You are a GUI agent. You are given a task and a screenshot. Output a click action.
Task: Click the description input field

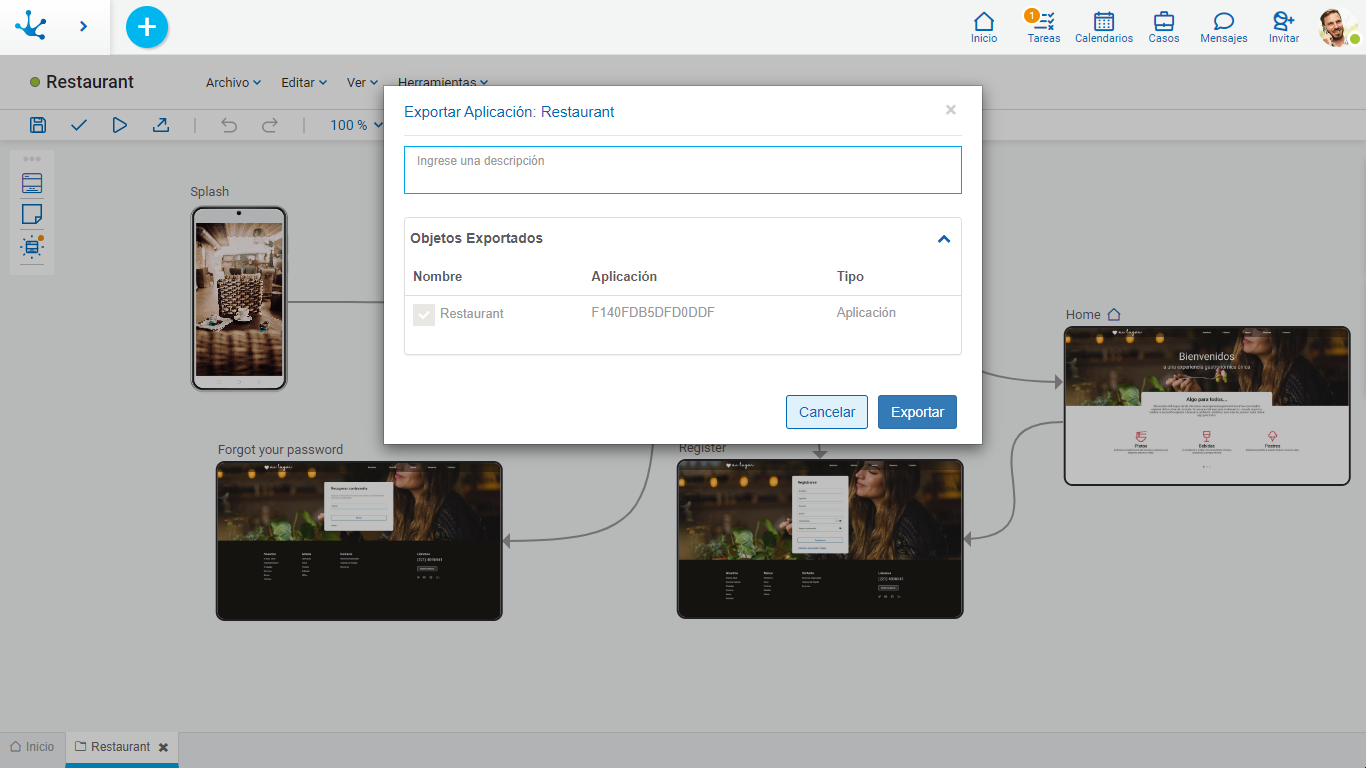pyautogui.click(x=682, y=170)
